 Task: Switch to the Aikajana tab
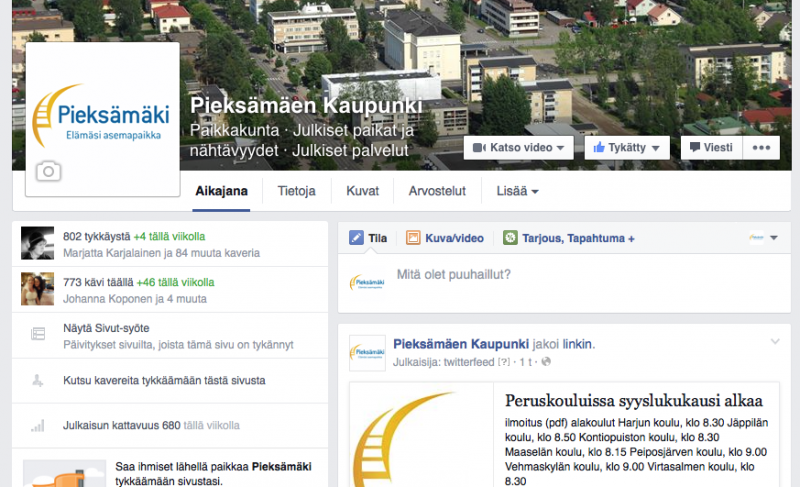click(x=221, y=191)
